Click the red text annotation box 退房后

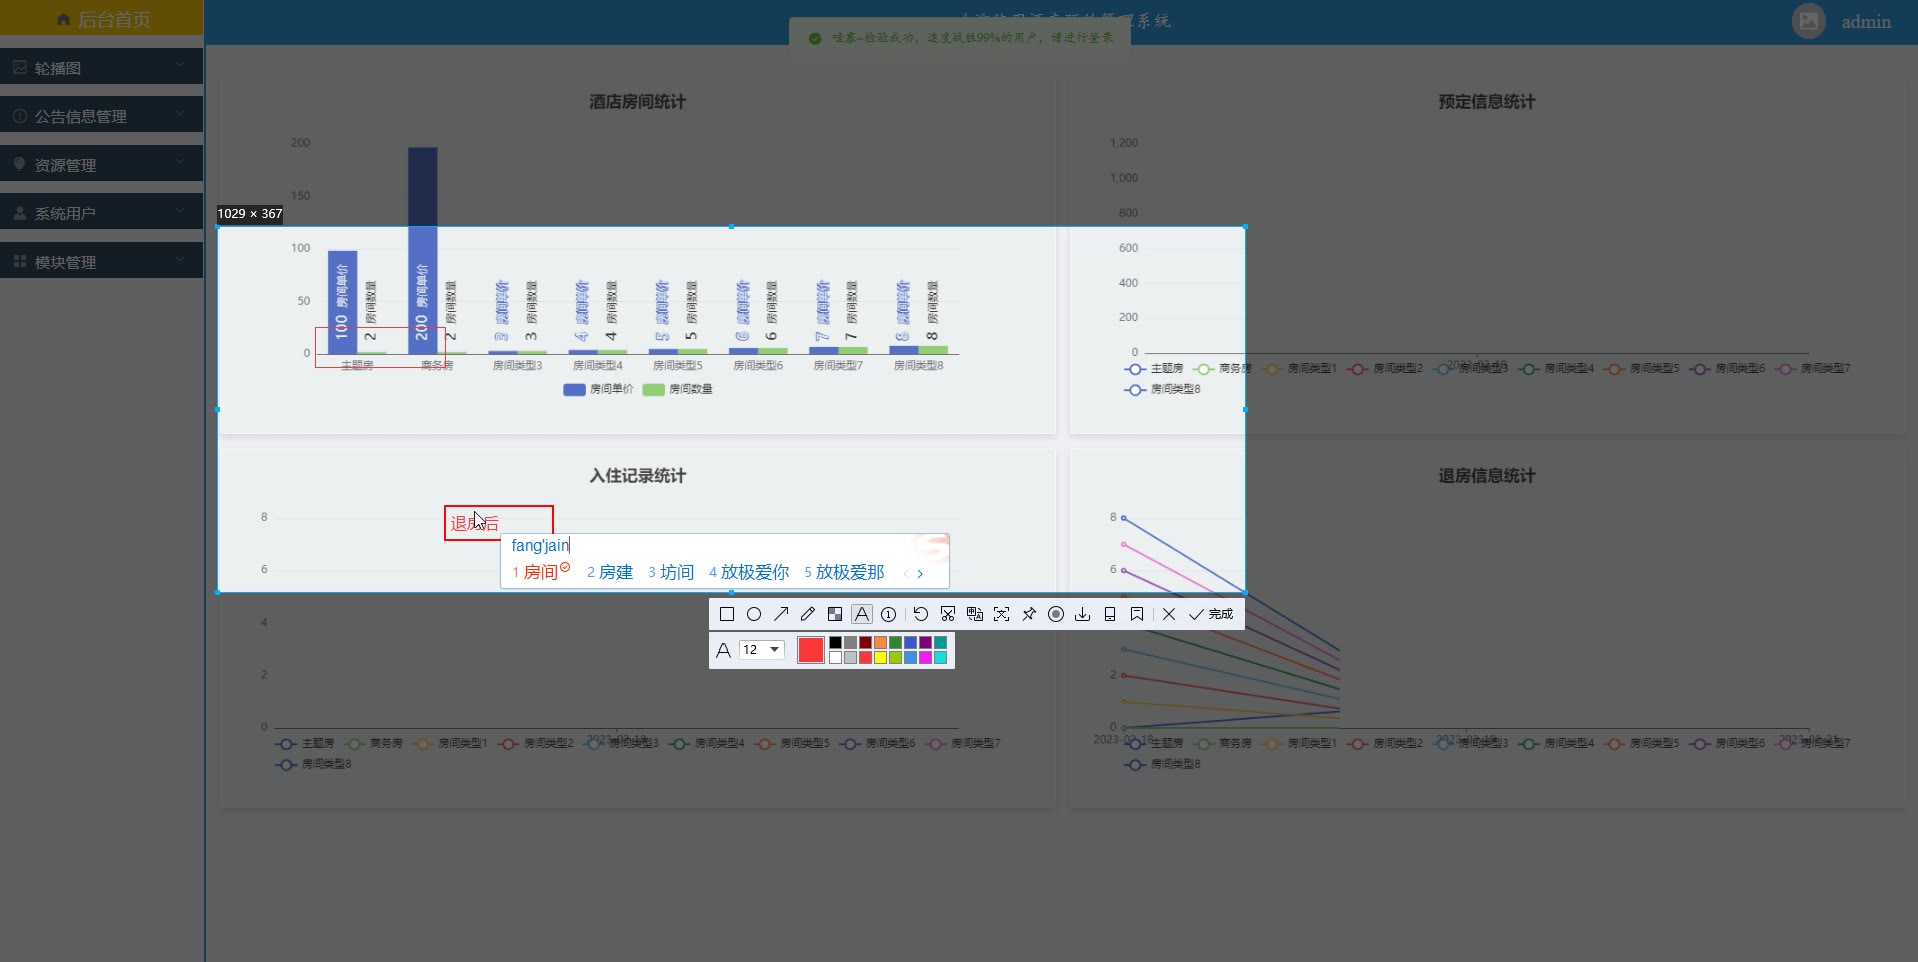[499, 523]
